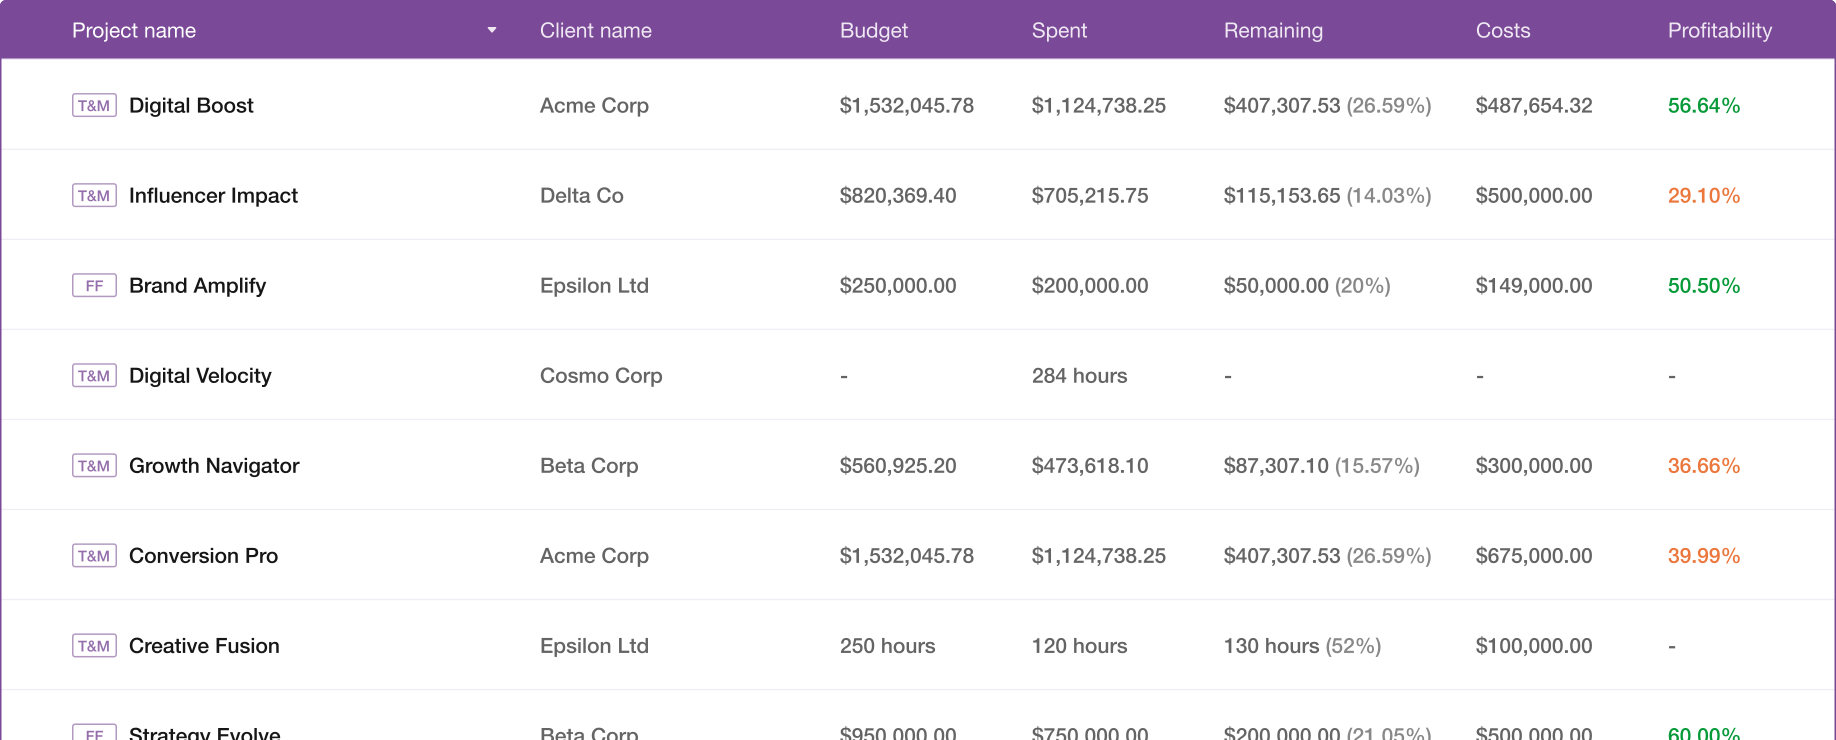
Task: Select the Digital Velocity project row
Action: 200,374
